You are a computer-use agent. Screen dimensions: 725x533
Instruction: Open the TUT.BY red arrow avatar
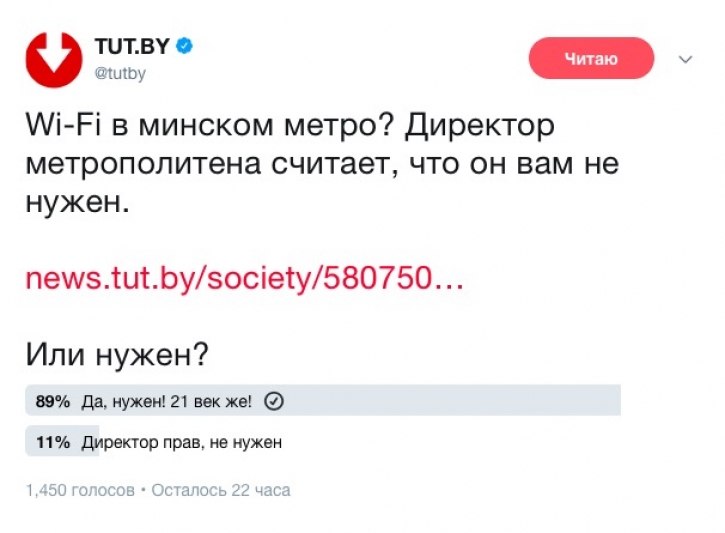(x=54, y=59)
